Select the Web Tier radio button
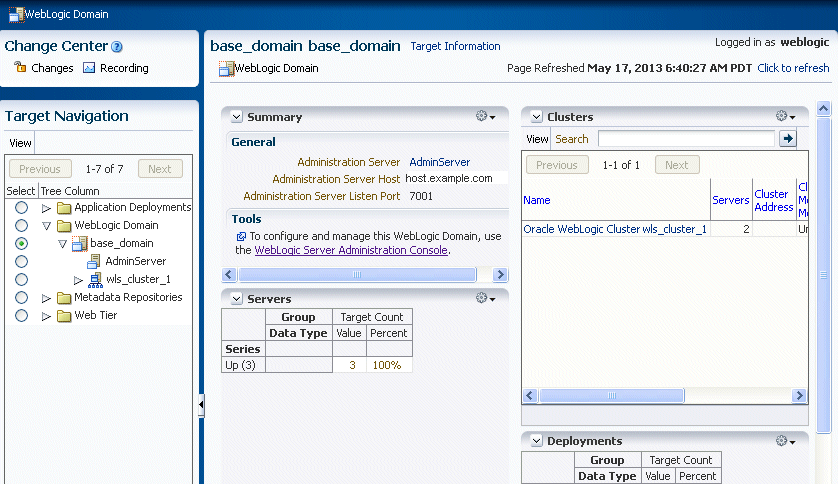The width and height of the screenshot is (838, 484). coord(21,316)
